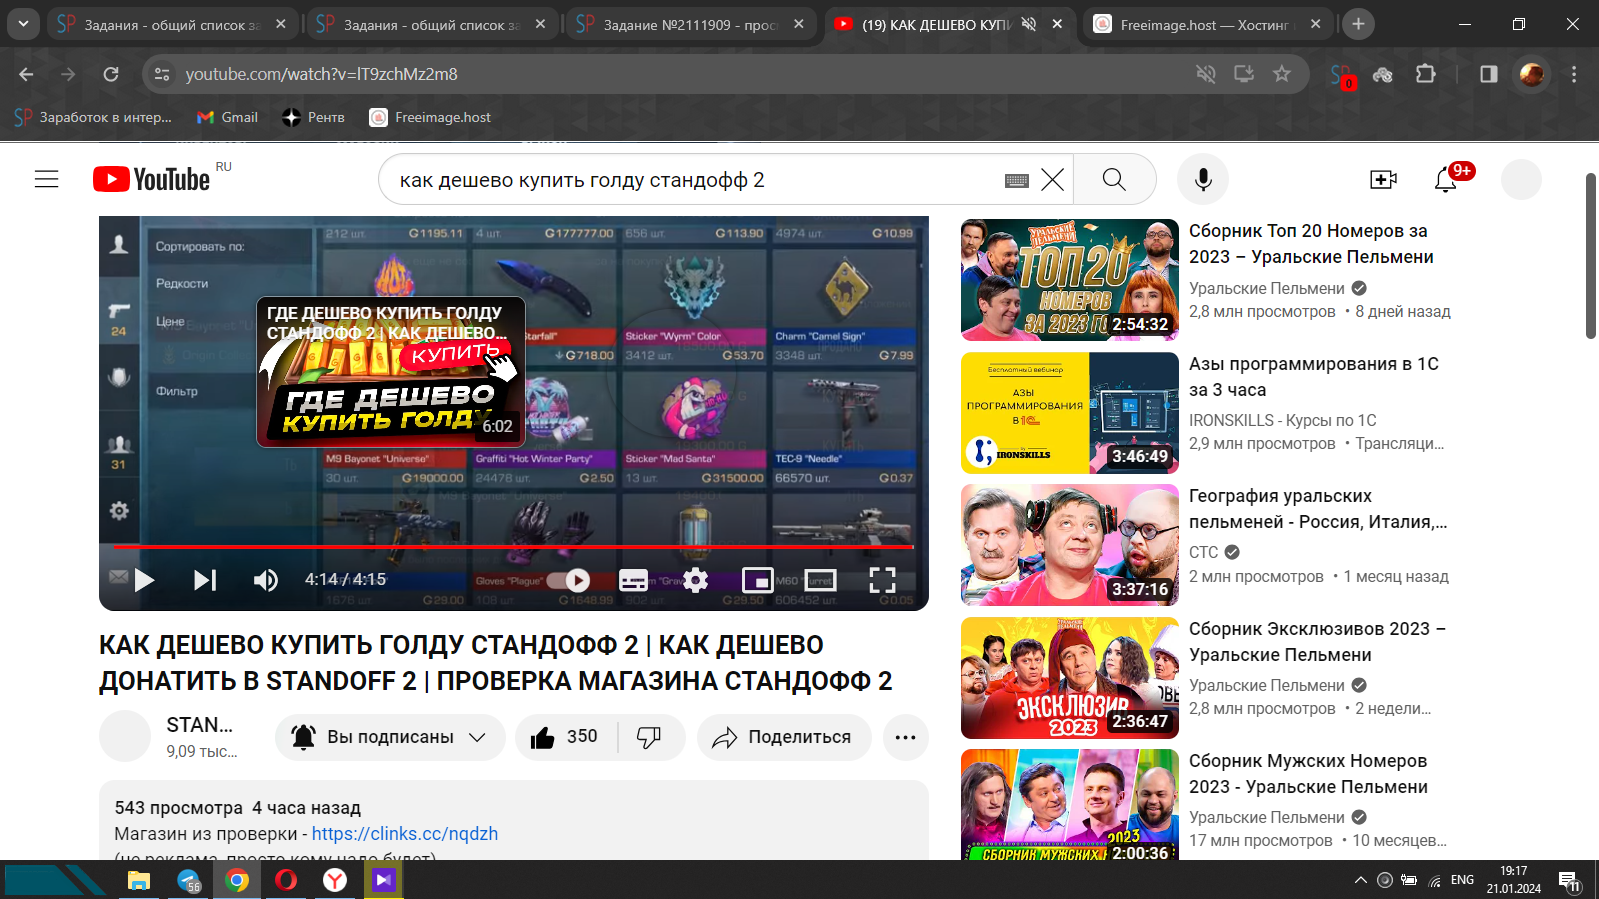Switch to theater mode
This screenshot has height=899, width=1599.
[820, 580]
